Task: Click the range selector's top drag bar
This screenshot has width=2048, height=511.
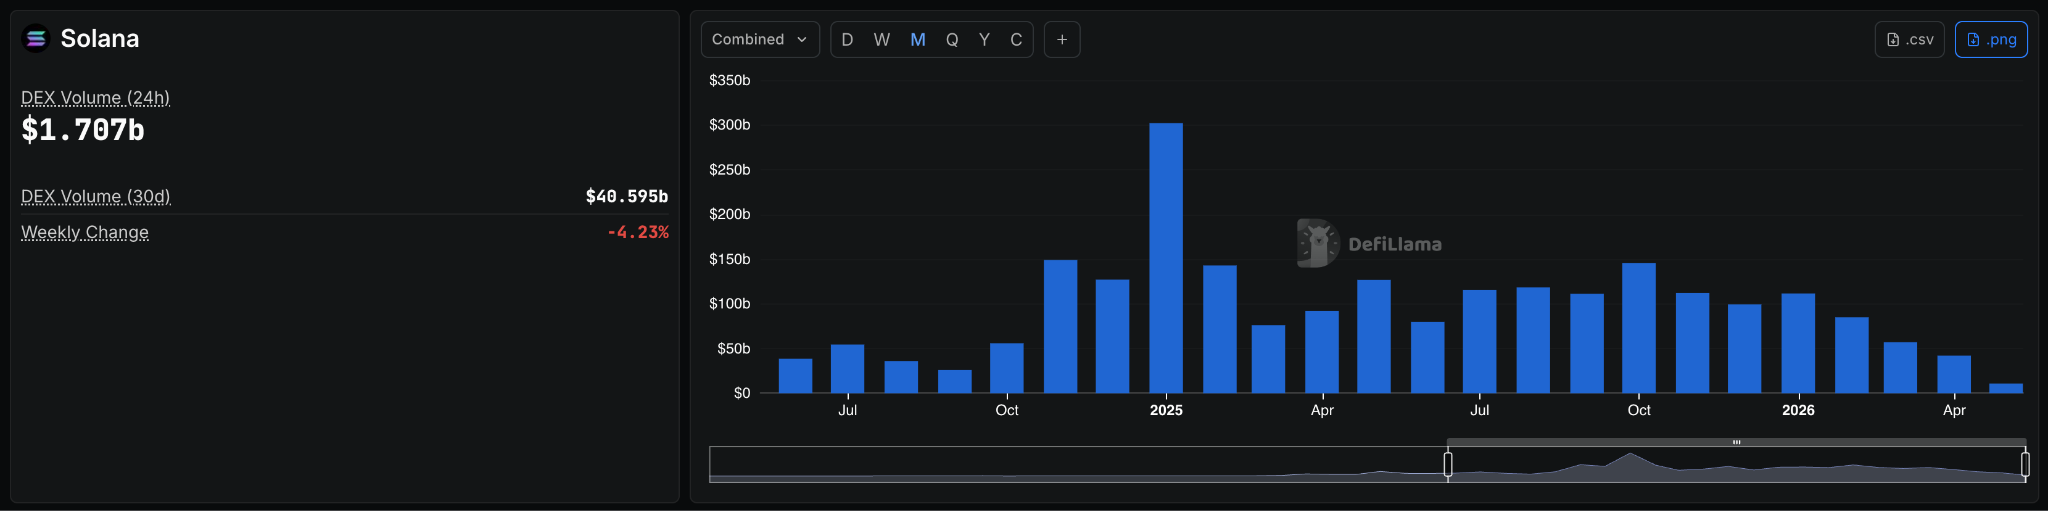Action: (1737, 442)
